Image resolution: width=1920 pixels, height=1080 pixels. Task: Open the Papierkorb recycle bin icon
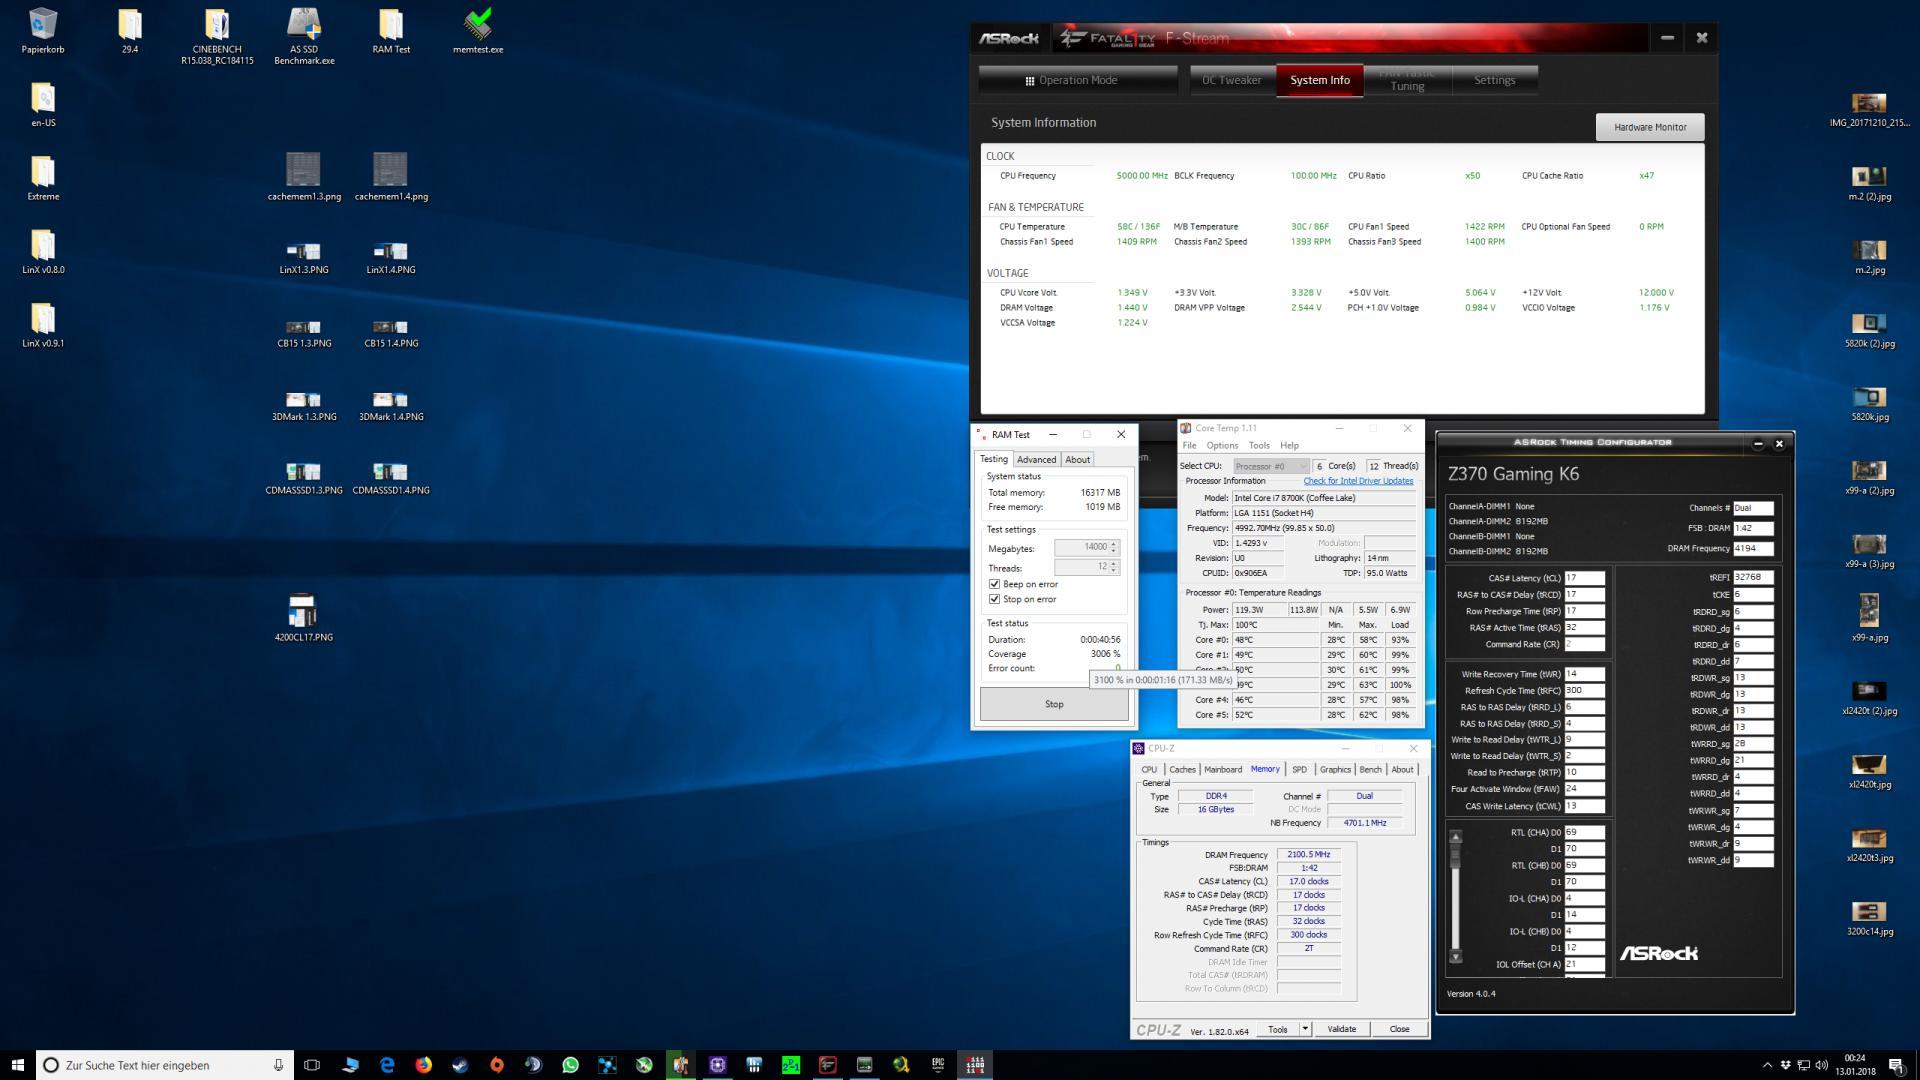43,30
